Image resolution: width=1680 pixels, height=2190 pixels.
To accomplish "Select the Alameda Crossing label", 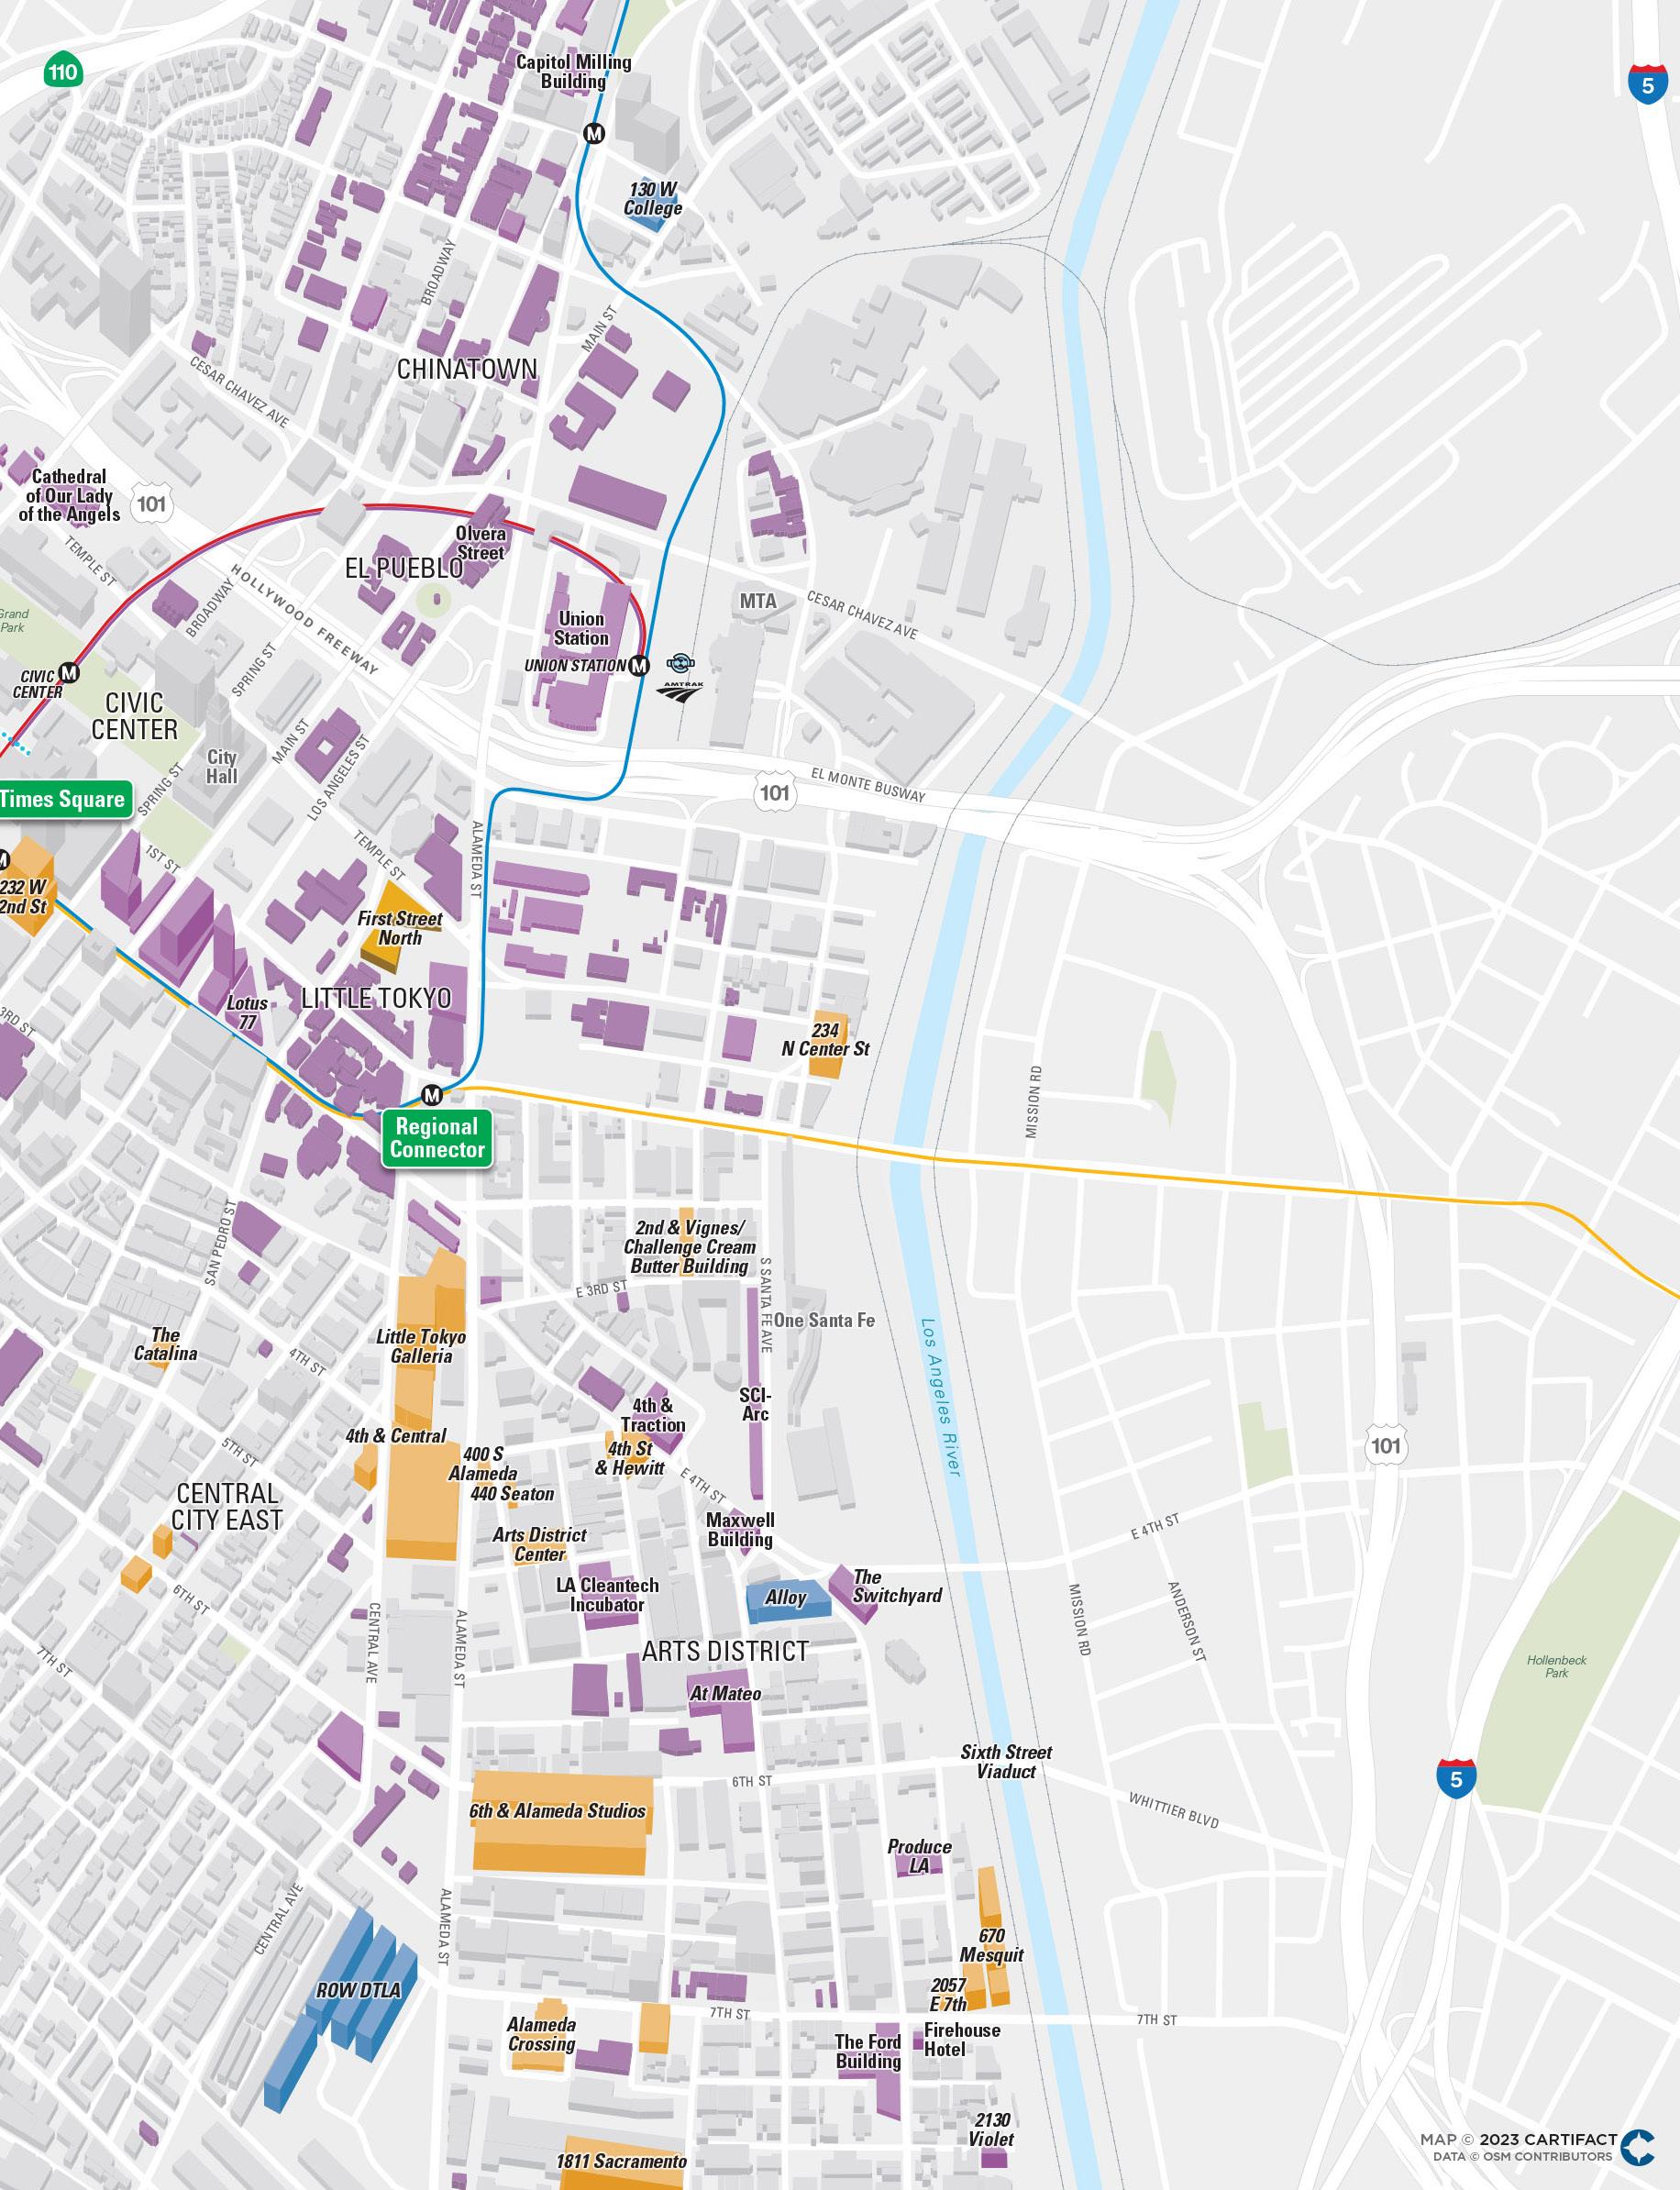I will 541,2034.
